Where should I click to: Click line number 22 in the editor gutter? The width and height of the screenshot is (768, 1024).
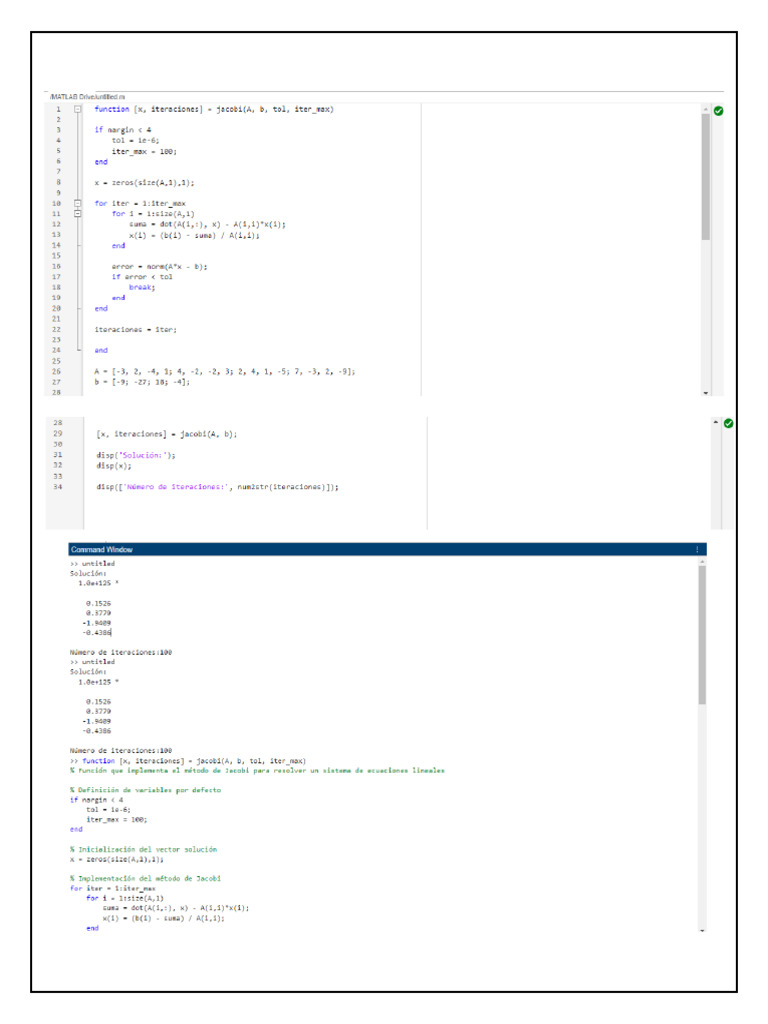pyautogui.click(x=56, y=329)
